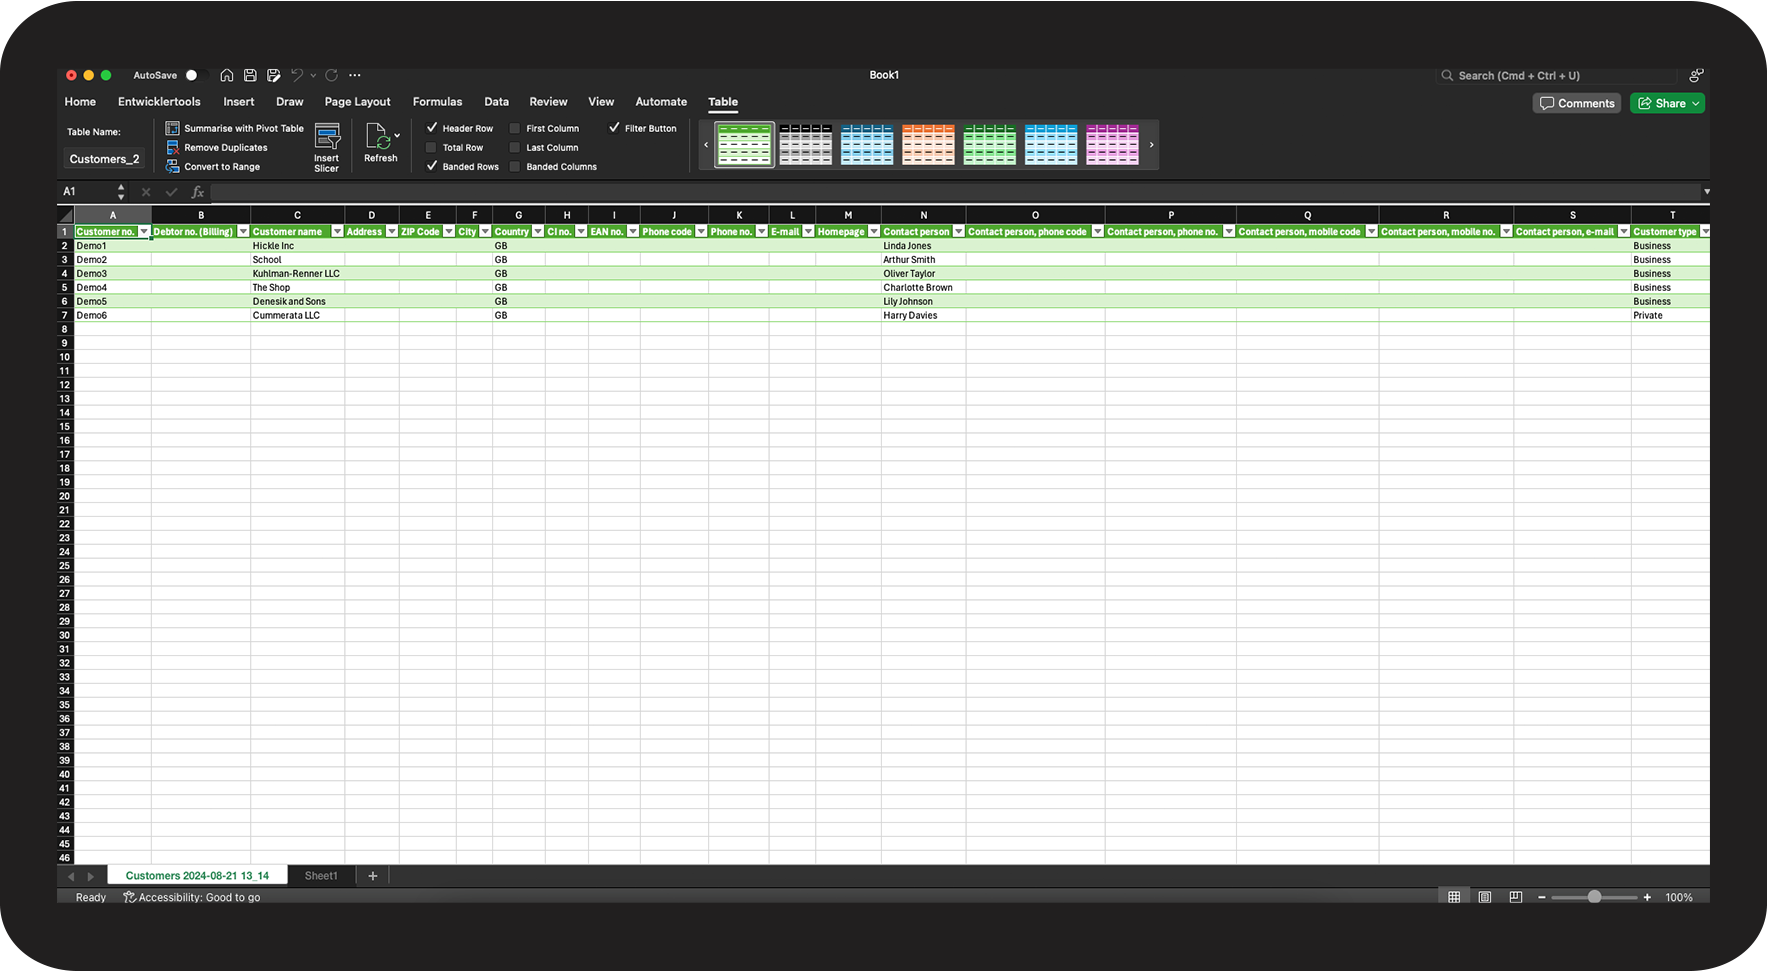The image size is (1767, 971).
Task: Switch to Page Layout view icon
Action: [1485, 897]
